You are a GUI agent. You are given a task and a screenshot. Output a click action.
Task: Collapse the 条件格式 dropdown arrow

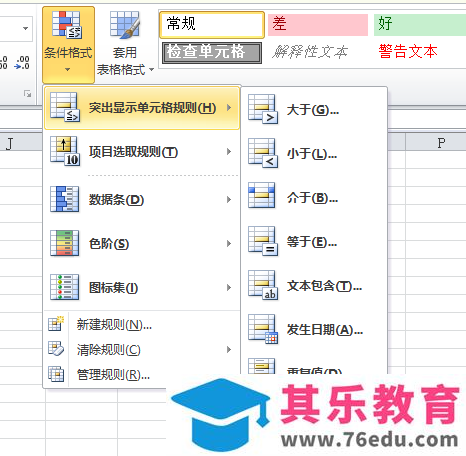coord(68,70)
